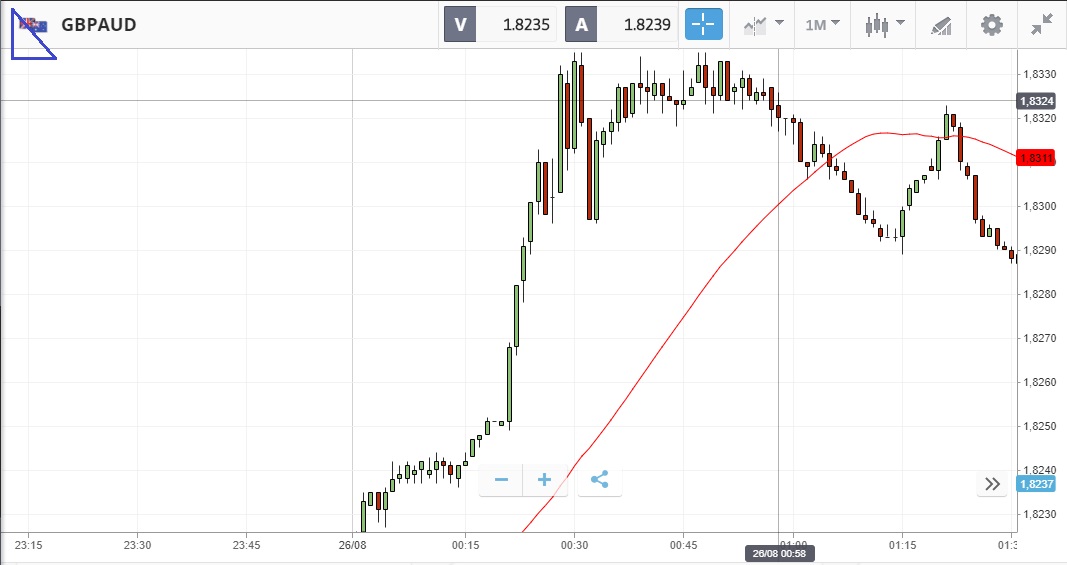This screenshot has width=1067, height=565.
Task: Jump to latest candles double-arrow
Action: click(x=992, y=483)
